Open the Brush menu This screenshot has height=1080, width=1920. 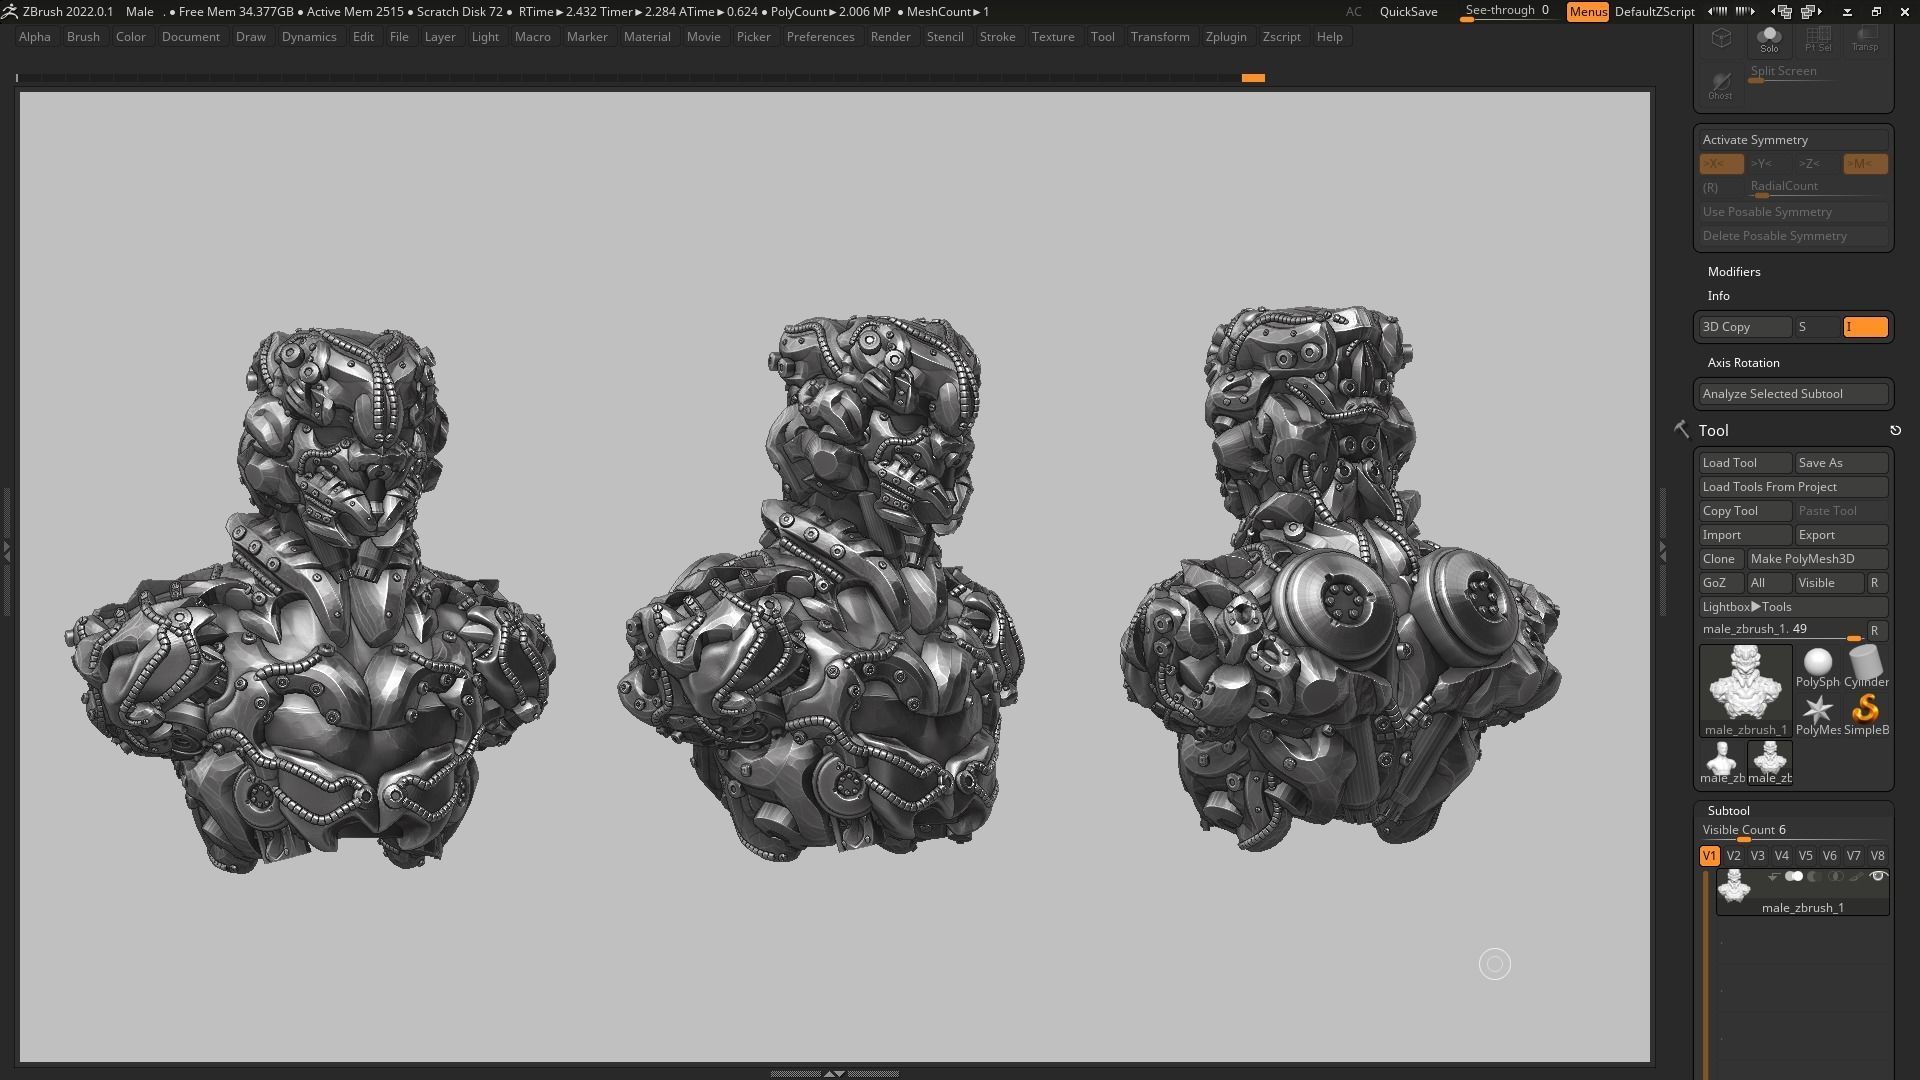[x=83, y=37]
